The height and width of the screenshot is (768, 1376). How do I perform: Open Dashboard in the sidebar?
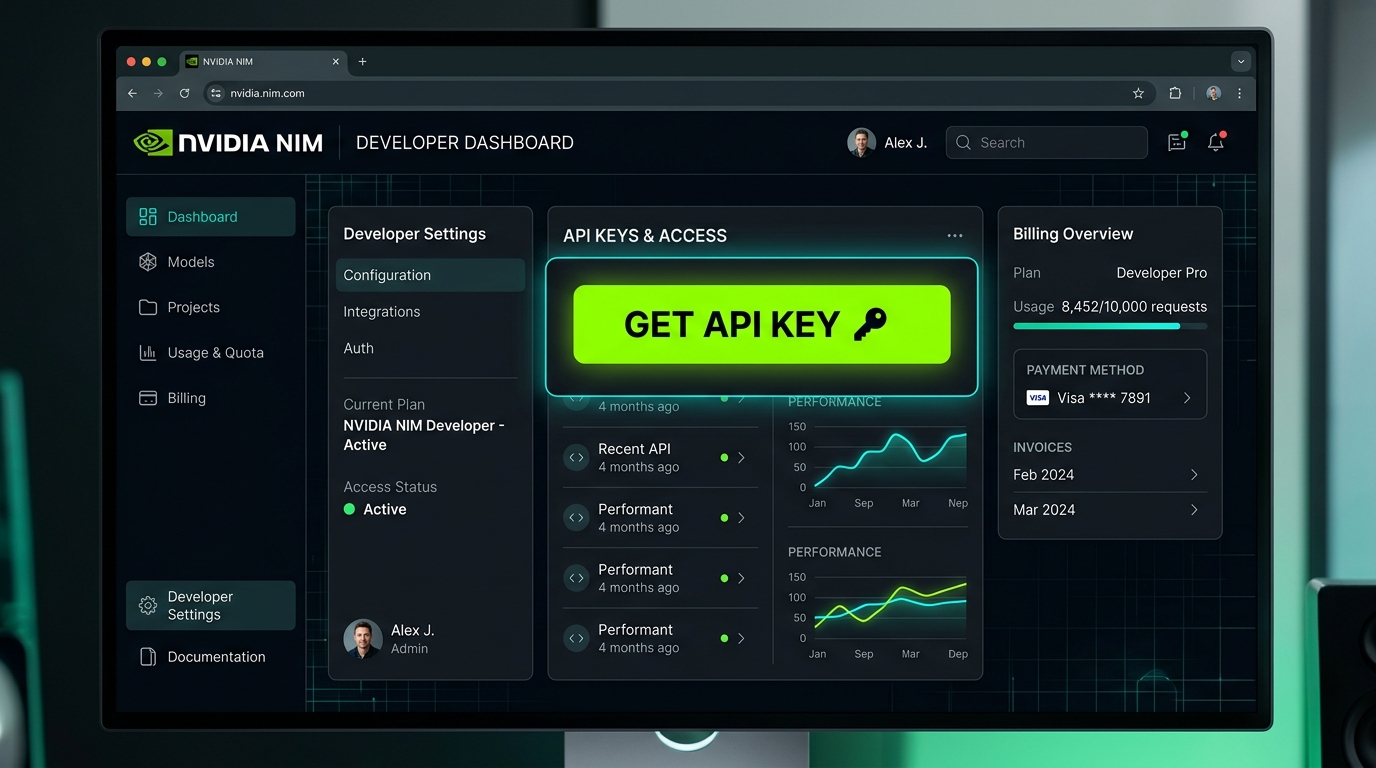coord(210,217)
